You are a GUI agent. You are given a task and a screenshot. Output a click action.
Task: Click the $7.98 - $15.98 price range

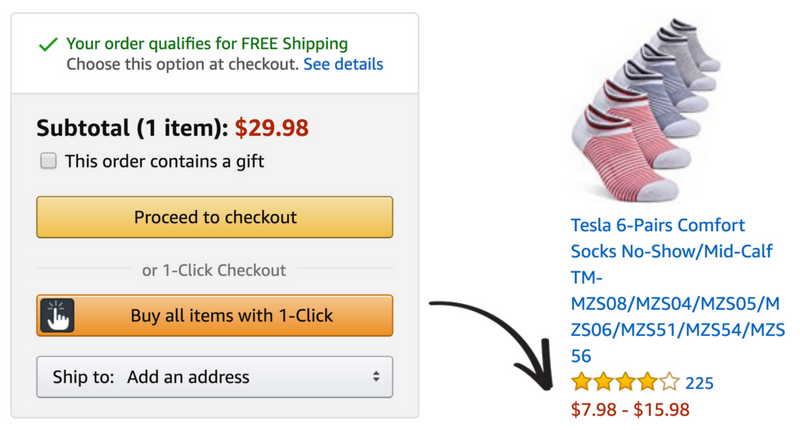(x=630, y=409)
